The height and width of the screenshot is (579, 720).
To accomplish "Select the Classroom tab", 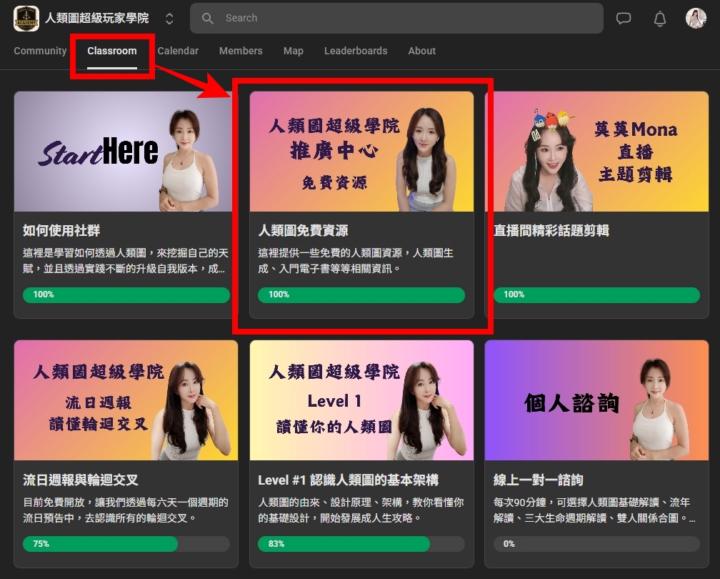I will click(x=112, y=51).
